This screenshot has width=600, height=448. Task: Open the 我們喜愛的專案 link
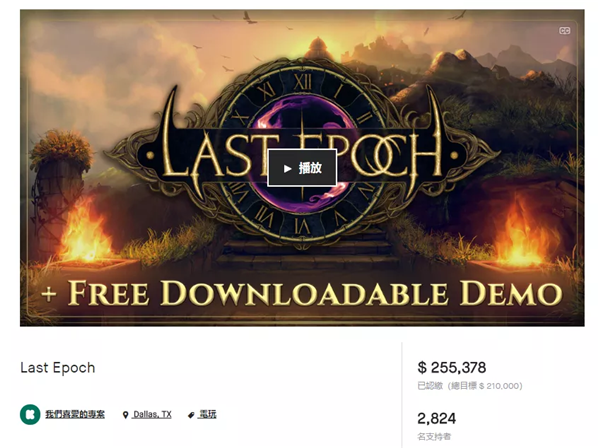[x=75, y=414]
